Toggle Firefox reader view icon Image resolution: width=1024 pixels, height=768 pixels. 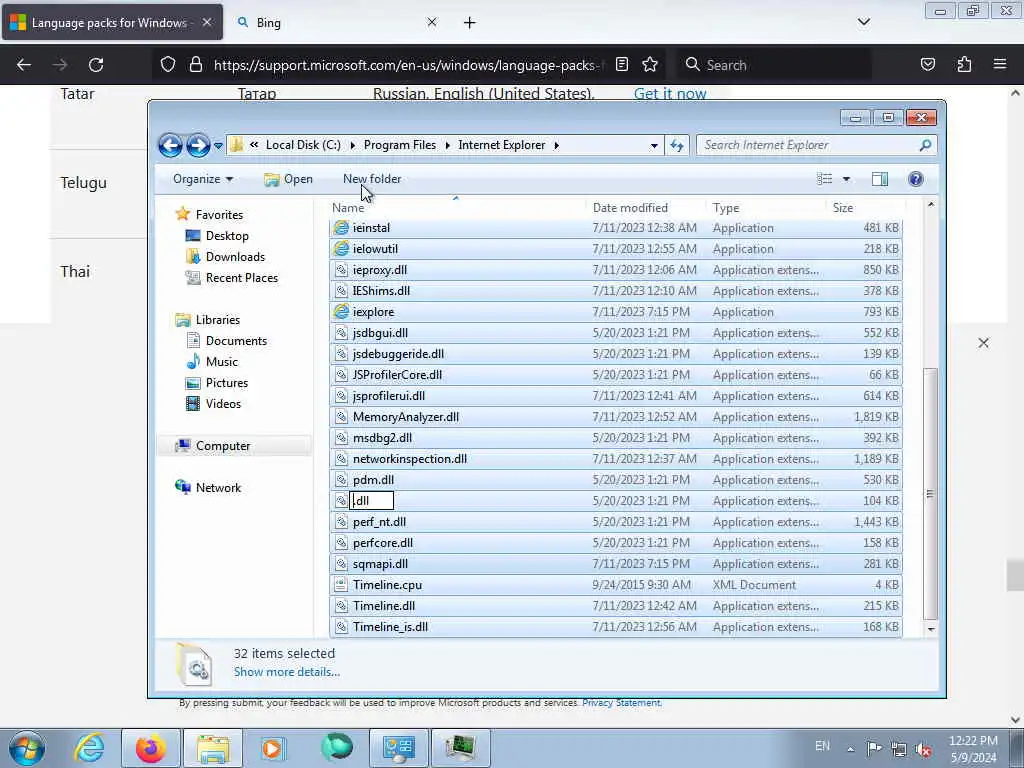pos(622,65)
